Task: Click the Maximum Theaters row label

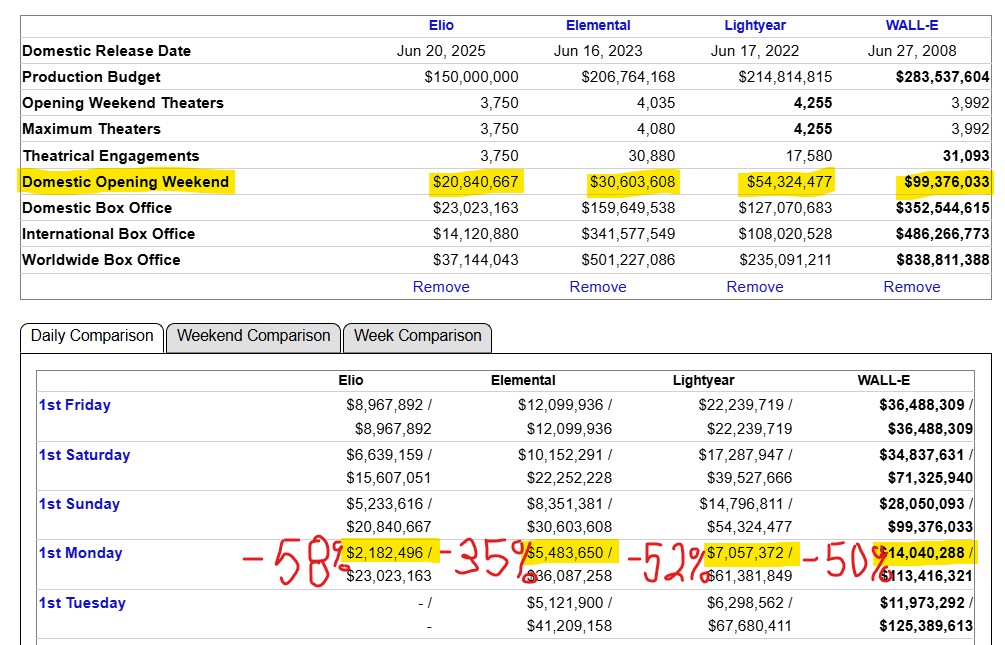Action: [x=92, y=129]
